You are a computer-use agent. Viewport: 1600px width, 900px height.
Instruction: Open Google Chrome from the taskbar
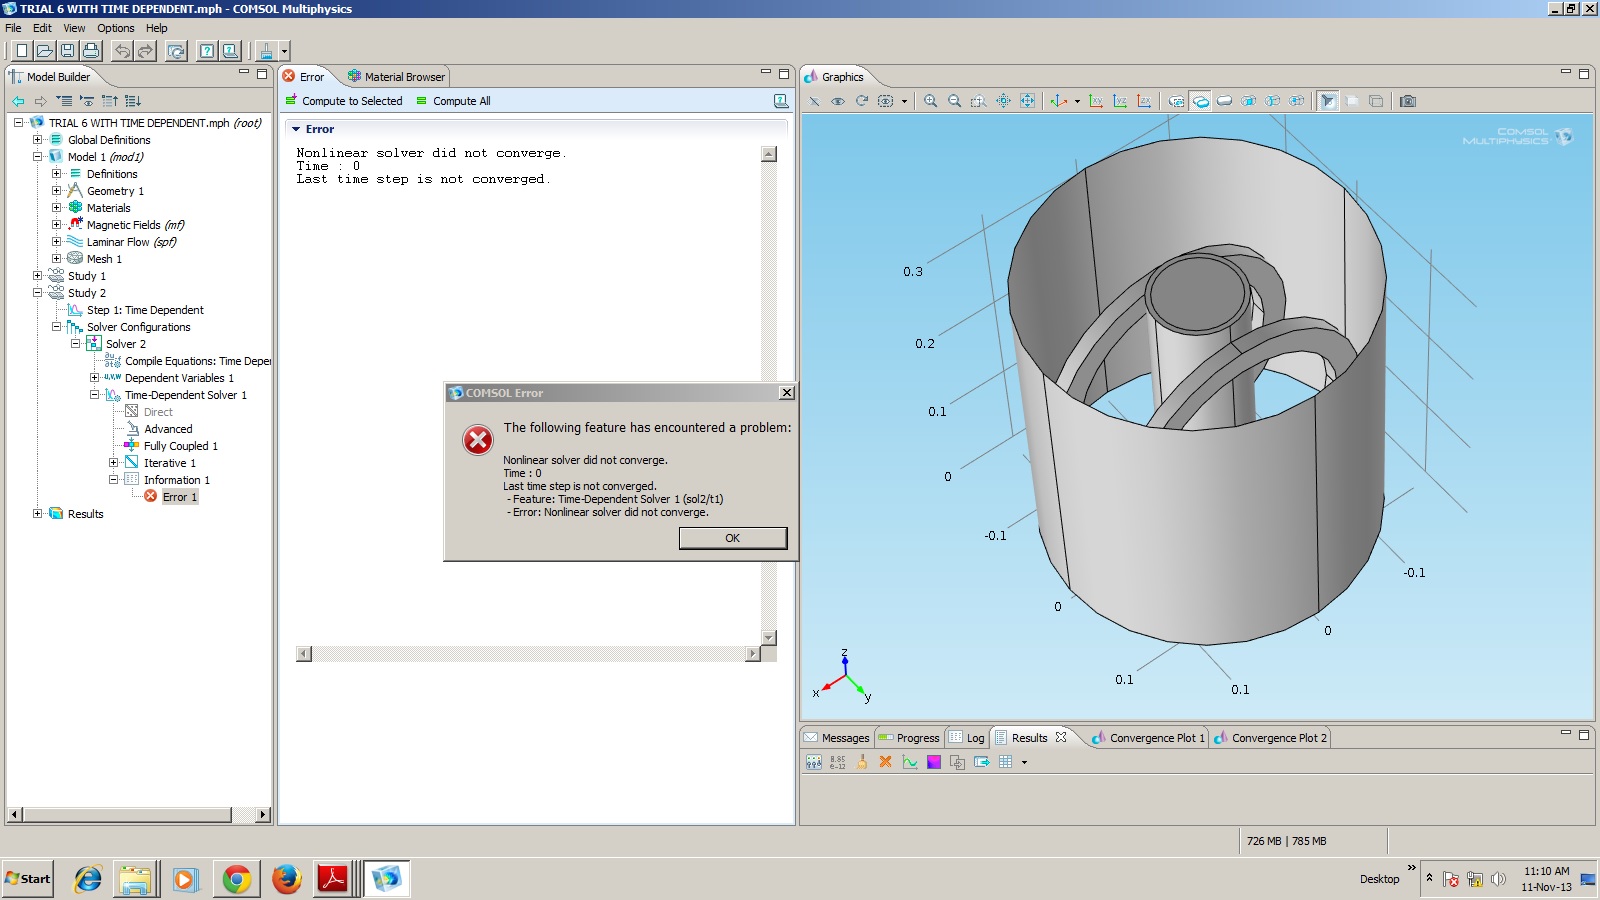click(x=236, y=879)
